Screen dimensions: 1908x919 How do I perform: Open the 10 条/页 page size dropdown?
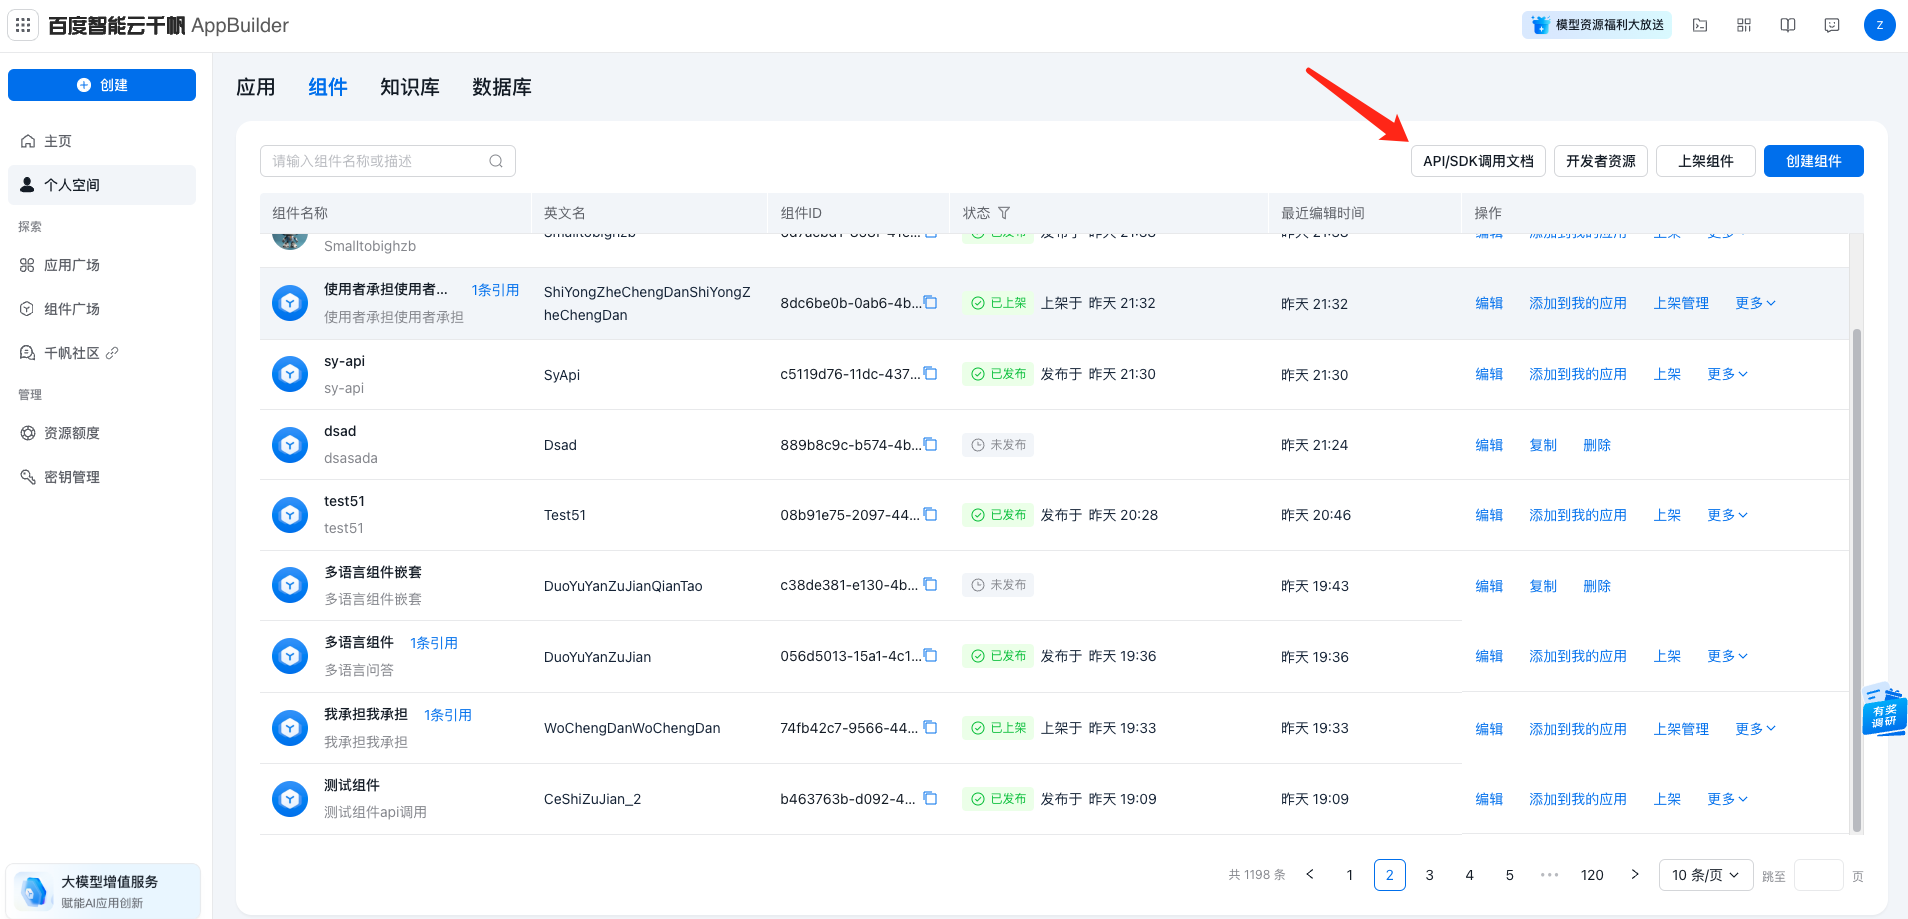(x=1706, y=875)
